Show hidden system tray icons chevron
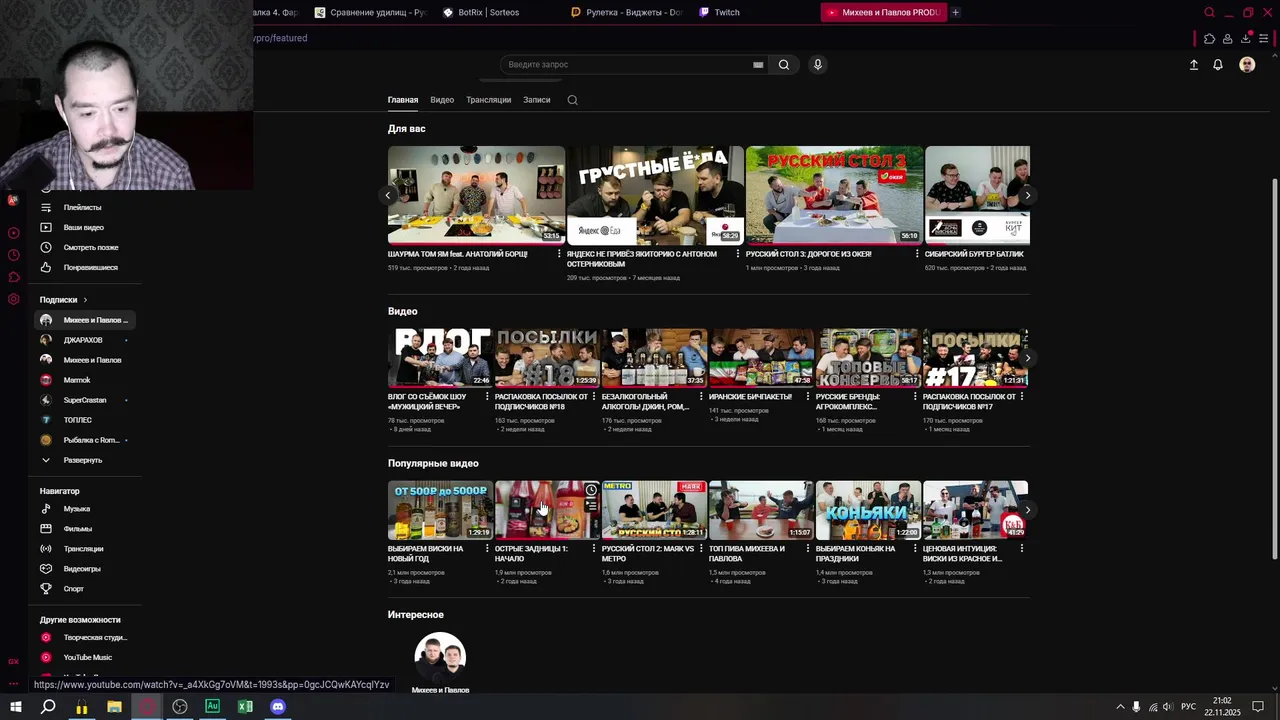This screenshot has width=1280, height=720. 1120,707
